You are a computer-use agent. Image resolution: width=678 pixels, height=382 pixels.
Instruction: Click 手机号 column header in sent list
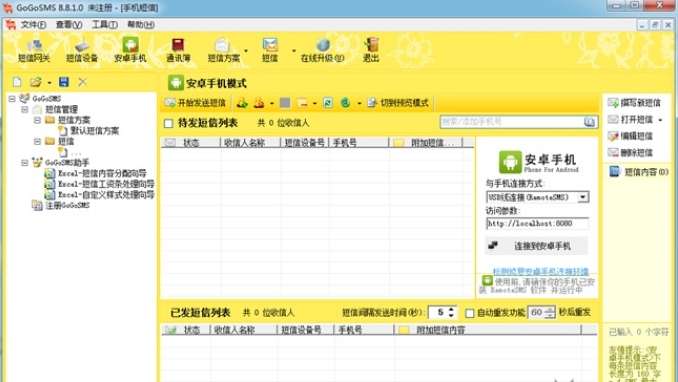point(364,330)
